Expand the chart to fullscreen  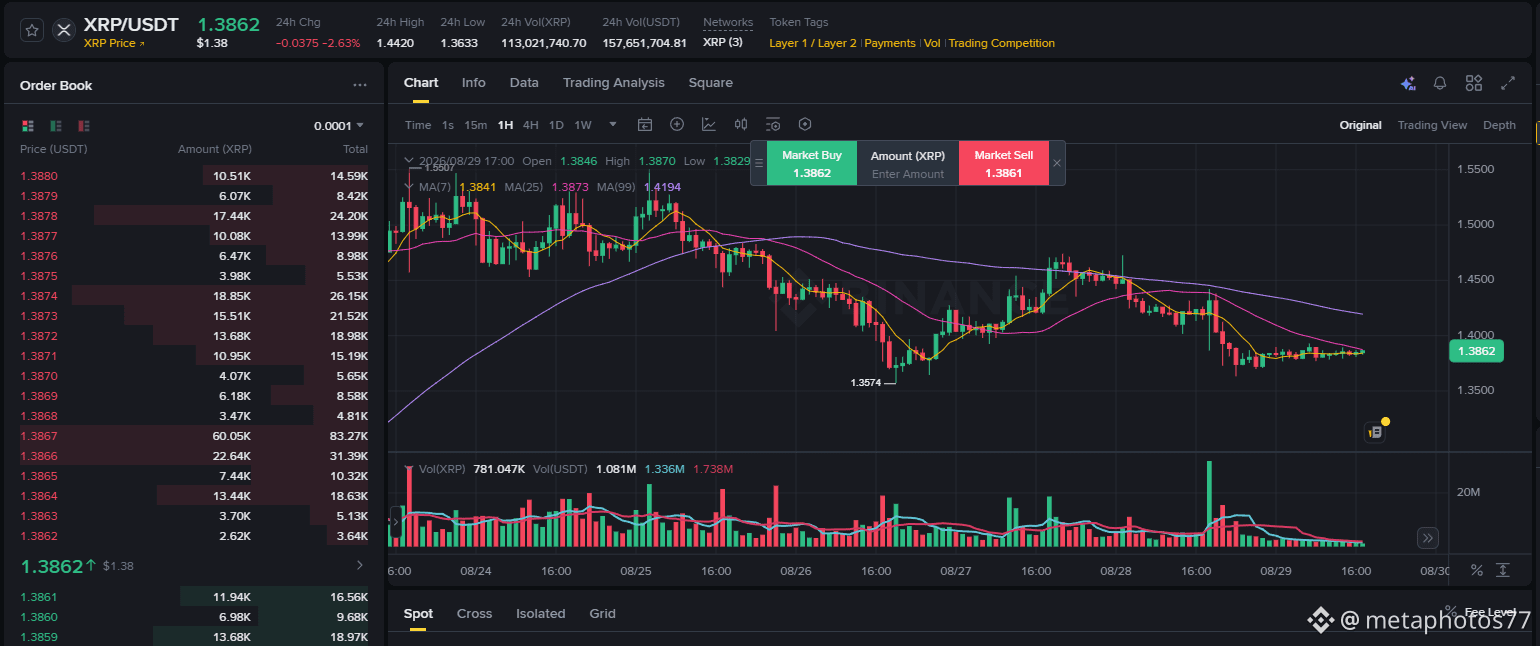[x=1508, y=84]
